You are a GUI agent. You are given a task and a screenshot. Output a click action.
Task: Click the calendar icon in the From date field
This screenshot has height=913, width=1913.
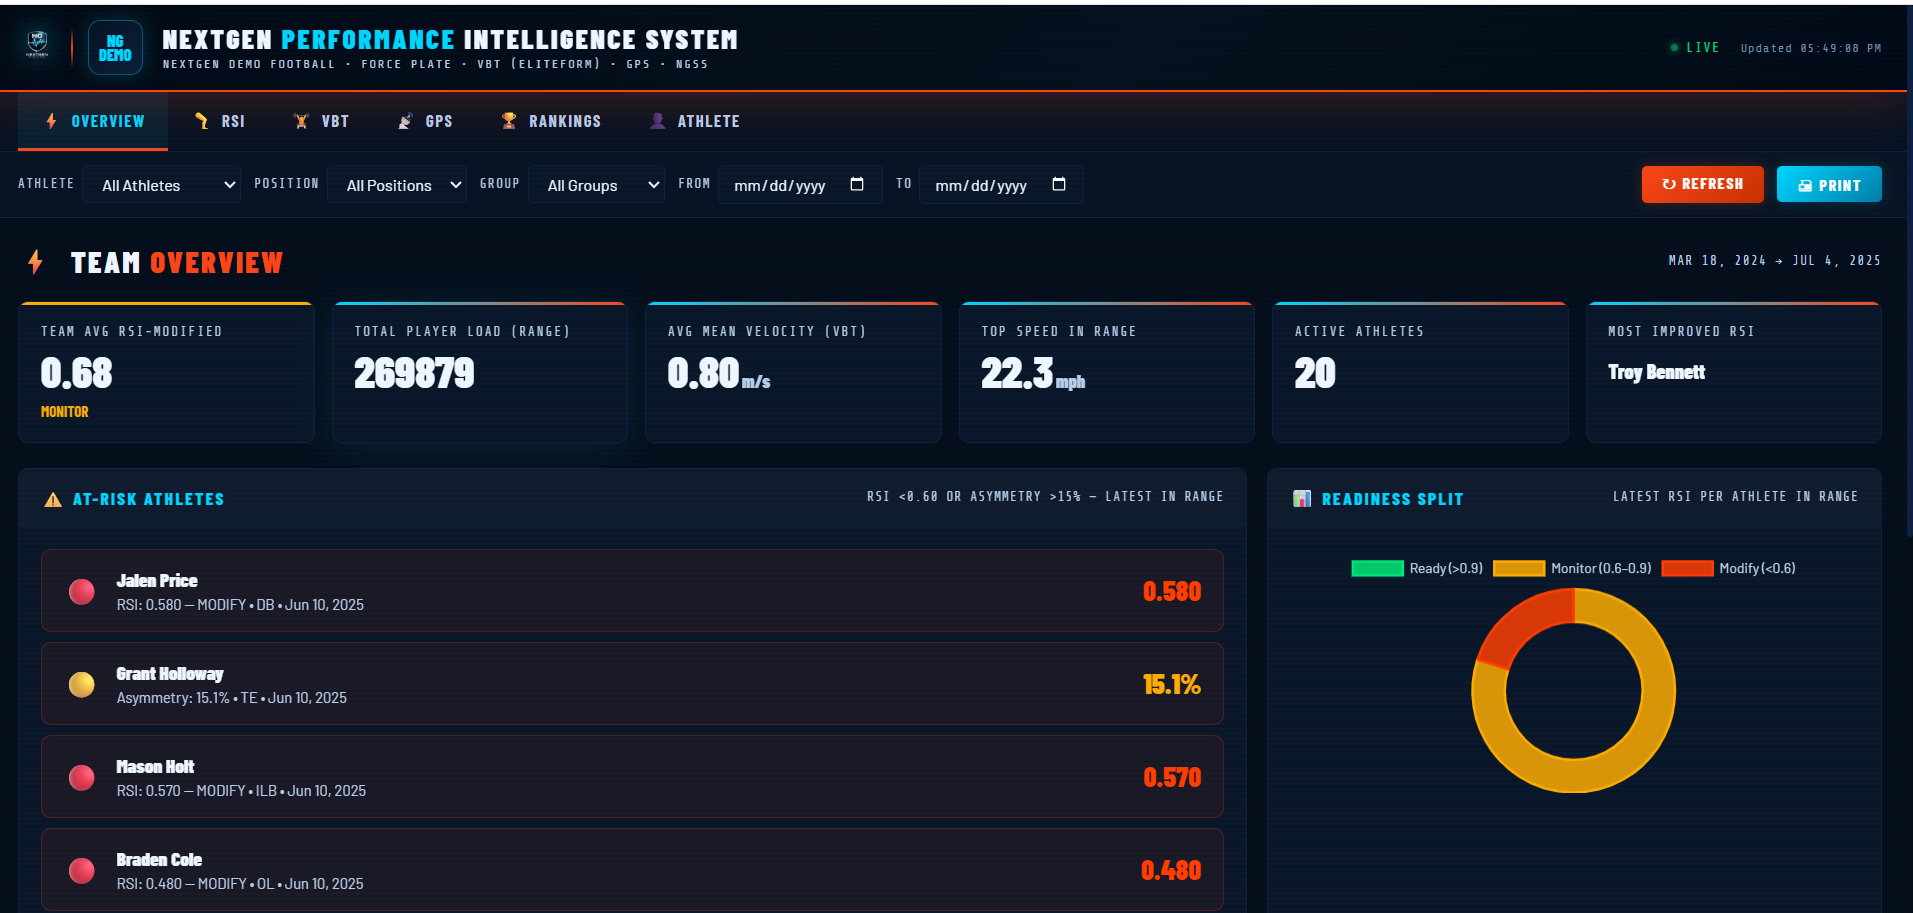click(x=857, y=184)
